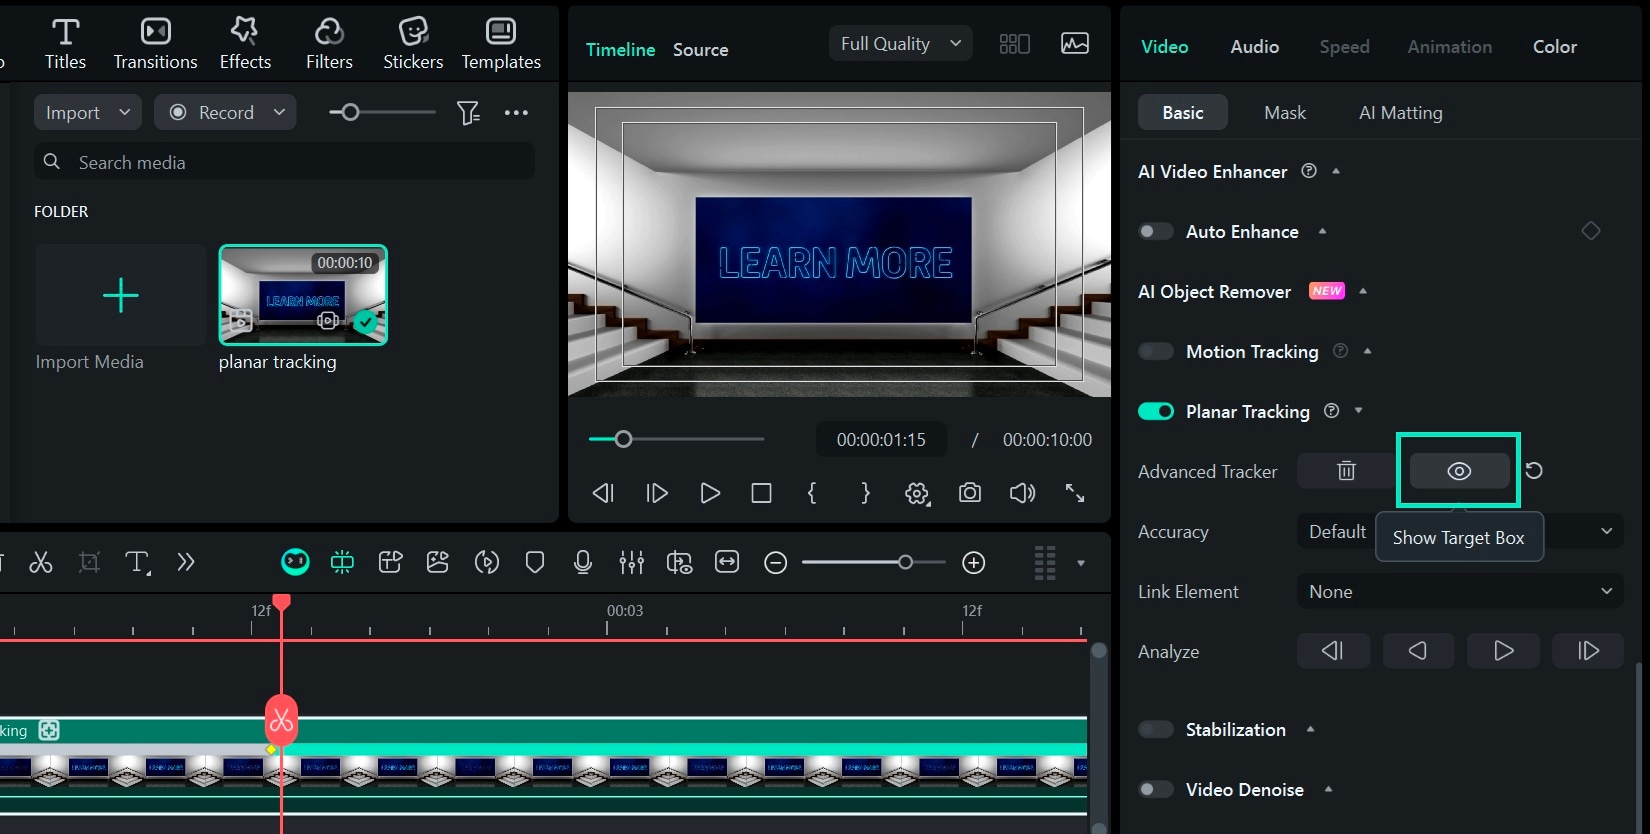
Task: Select the Mask sub-tab
Action: (1285, 112)
